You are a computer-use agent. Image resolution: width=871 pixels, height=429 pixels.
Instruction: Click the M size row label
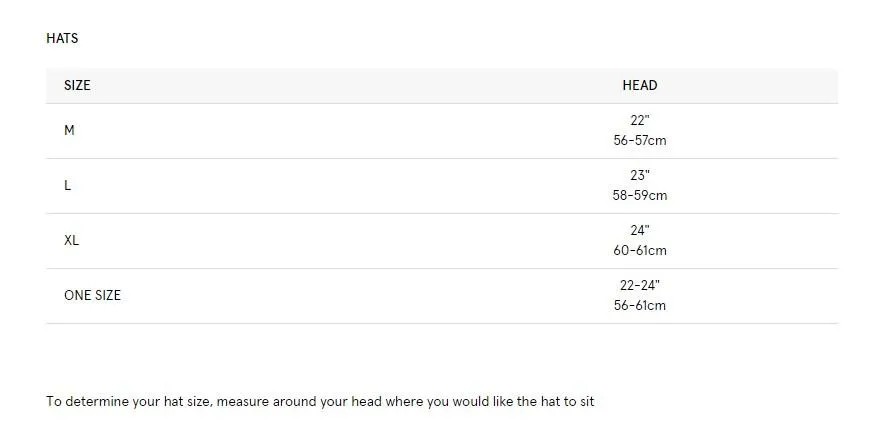pyautogui.click(x=69, y=130)
